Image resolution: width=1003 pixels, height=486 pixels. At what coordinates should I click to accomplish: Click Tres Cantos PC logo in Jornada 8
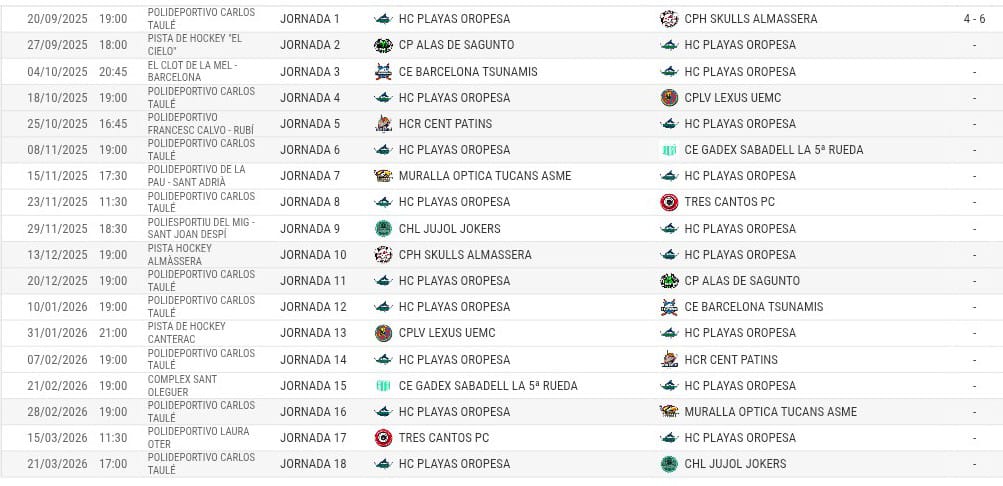[668, 202]
